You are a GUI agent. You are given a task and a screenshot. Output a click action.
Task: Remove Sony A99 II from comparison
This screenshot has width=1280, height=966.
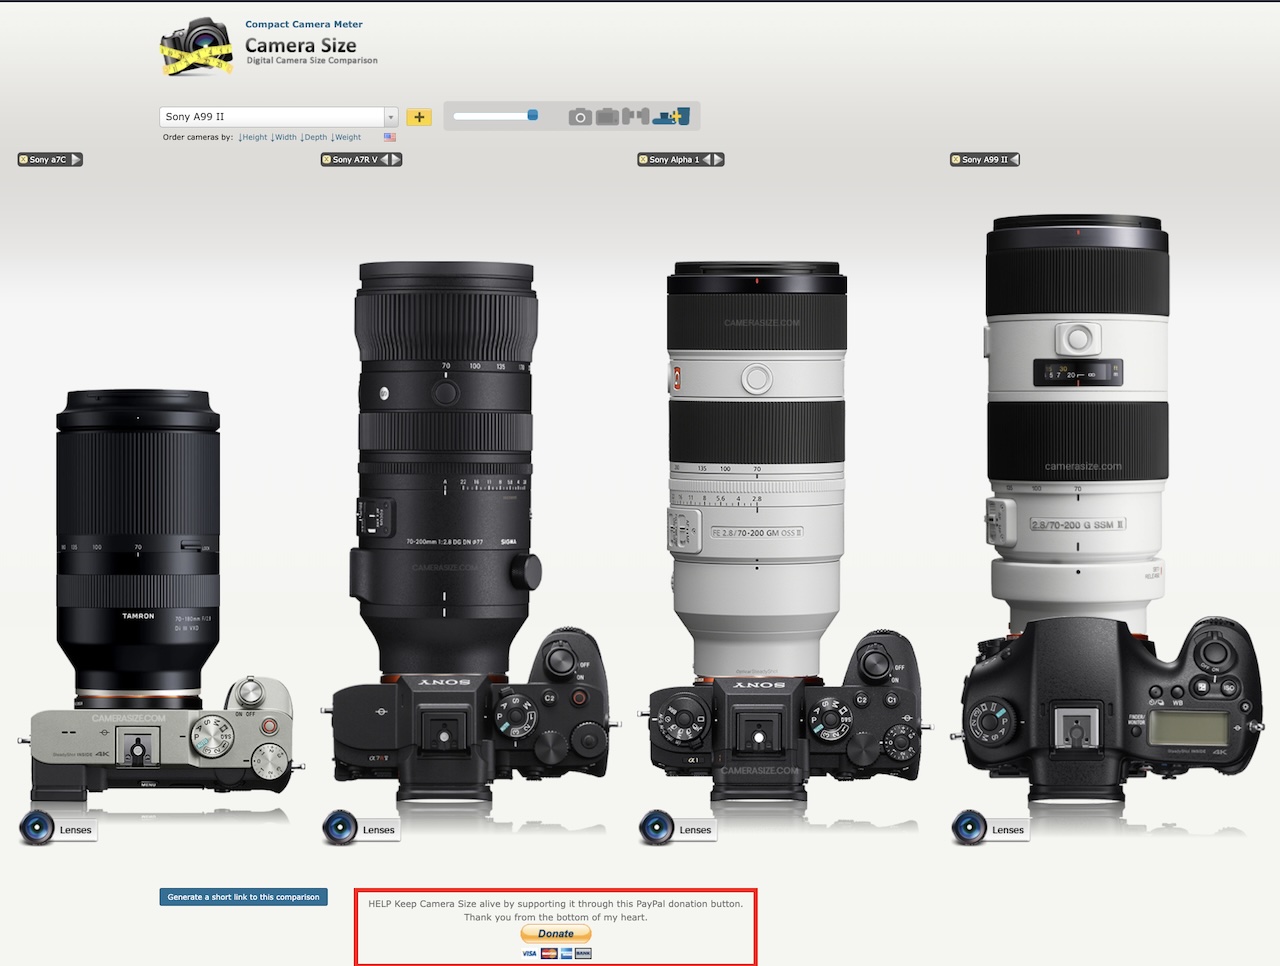click(x=955, y=159)
